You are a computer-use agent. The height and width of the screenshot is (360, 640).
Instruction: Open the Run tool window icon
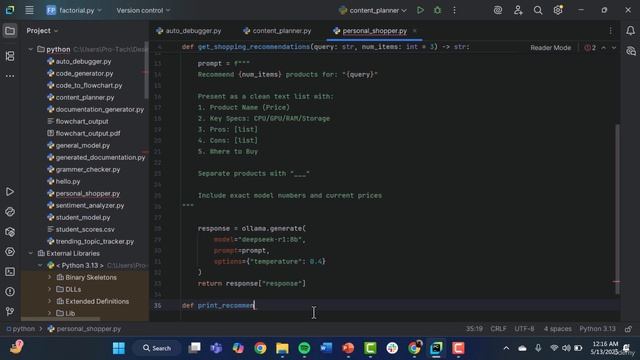10,191
